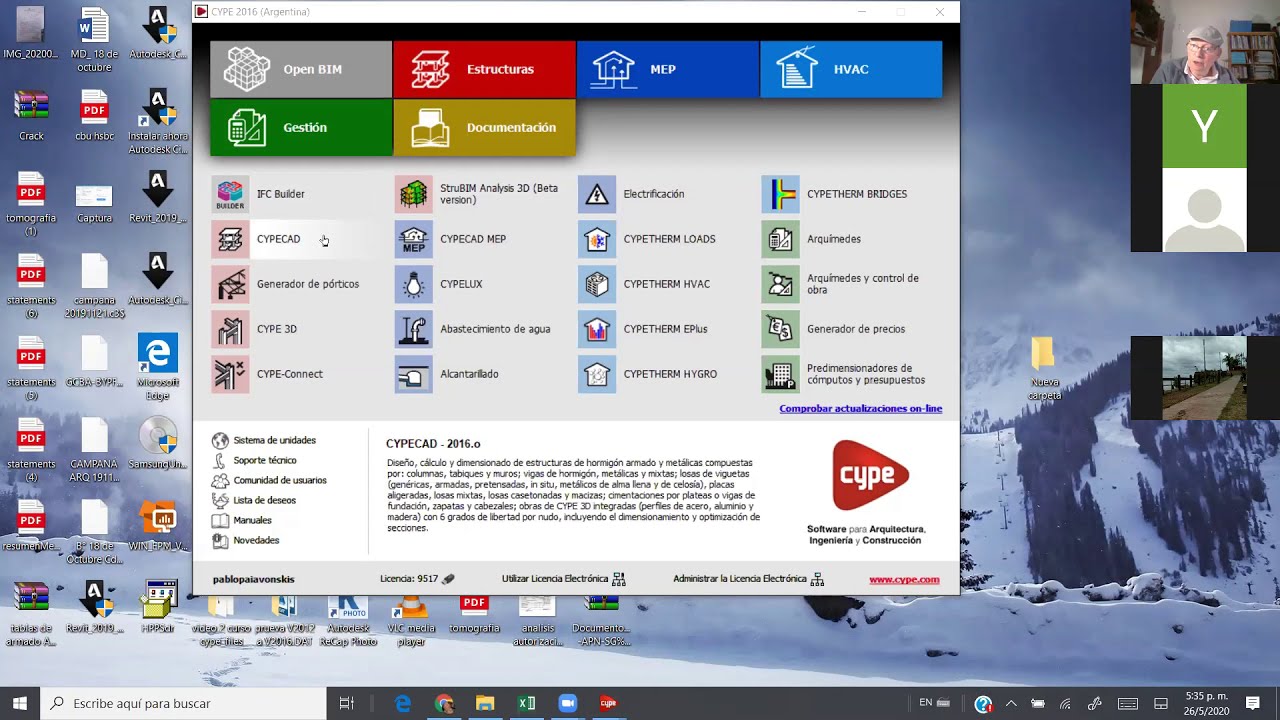Open CYPETHERM LOADS icon
Image resolution: width=1280 pixels, height=720 pixels.
point(597,239)
